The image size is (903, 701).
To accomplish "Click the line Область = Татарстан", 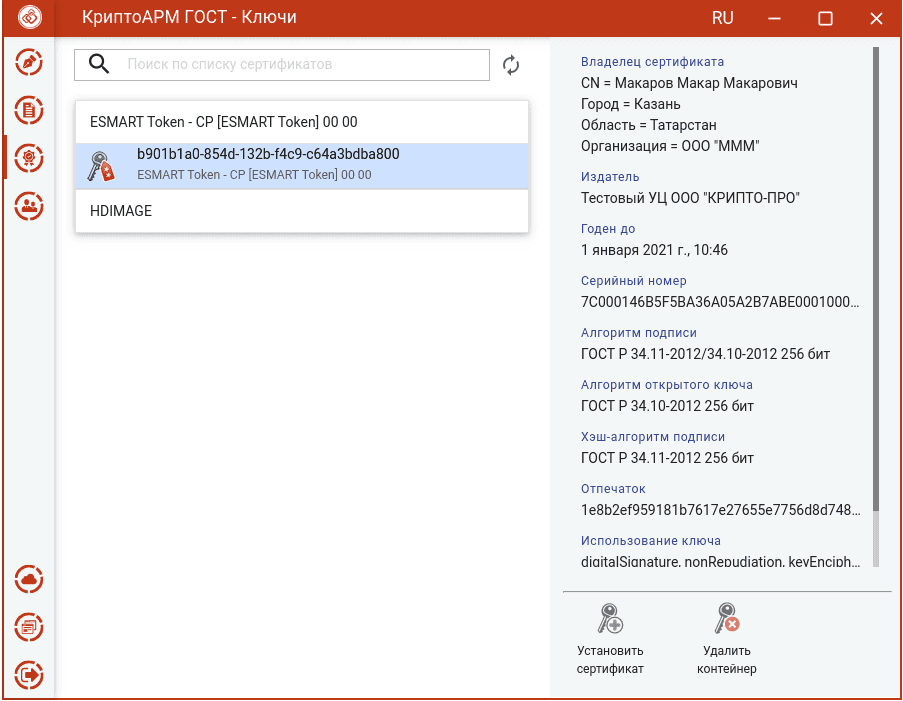I will tap(648, 125).
